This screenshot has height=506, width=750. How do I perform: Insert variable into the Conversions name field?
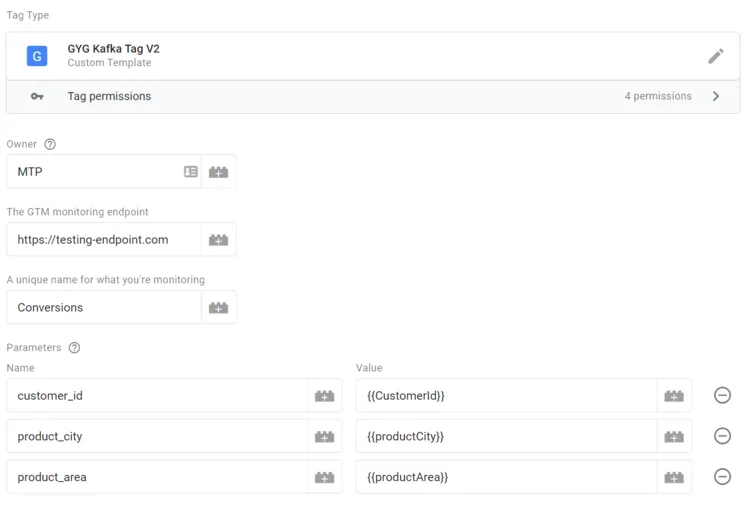[x=219, y=308]
